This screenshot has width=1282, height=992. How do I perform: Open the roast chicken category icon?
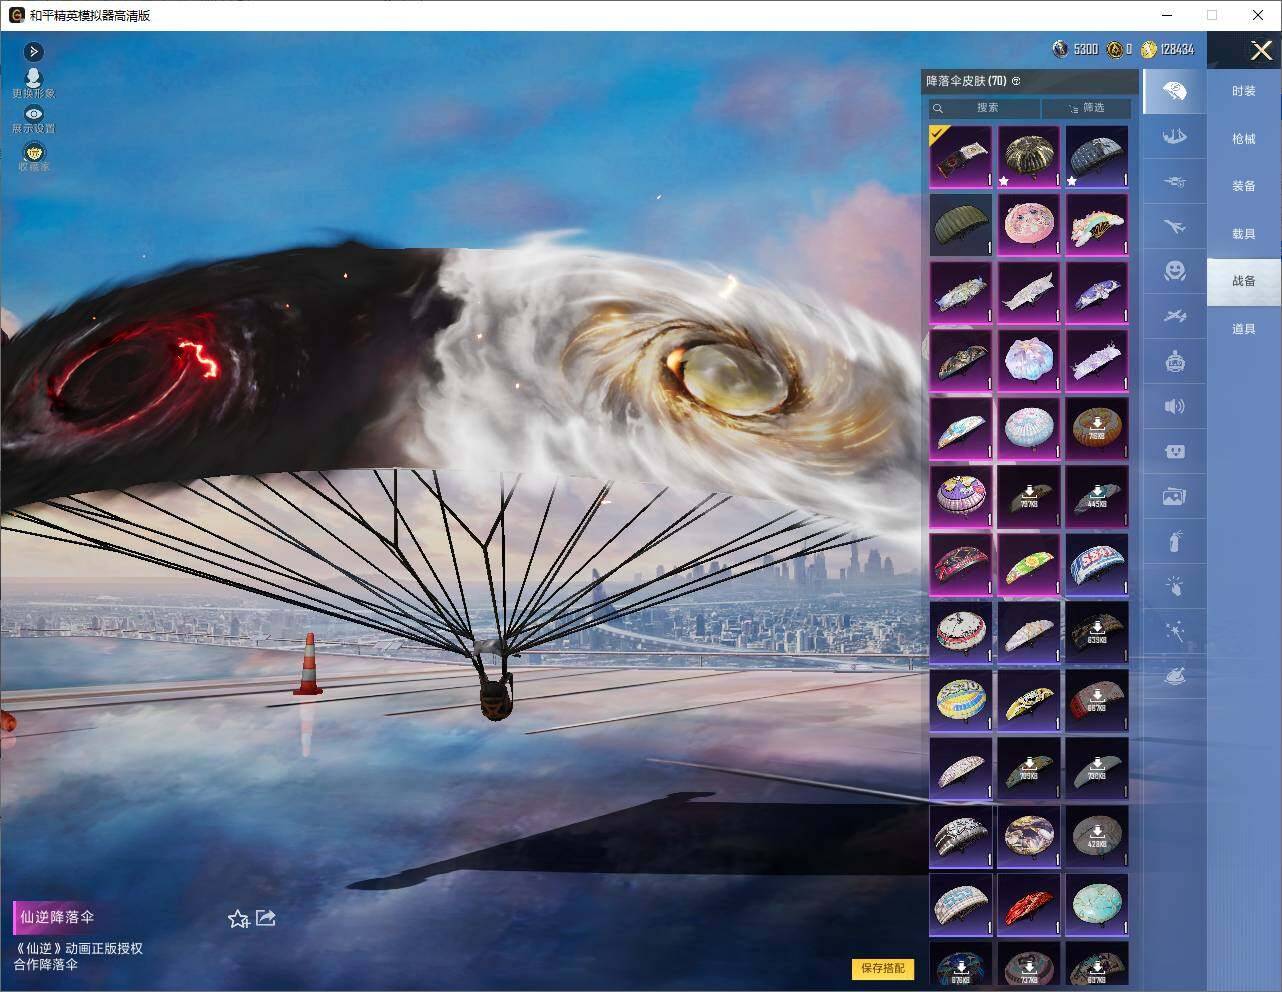[x=1175, y=677]
